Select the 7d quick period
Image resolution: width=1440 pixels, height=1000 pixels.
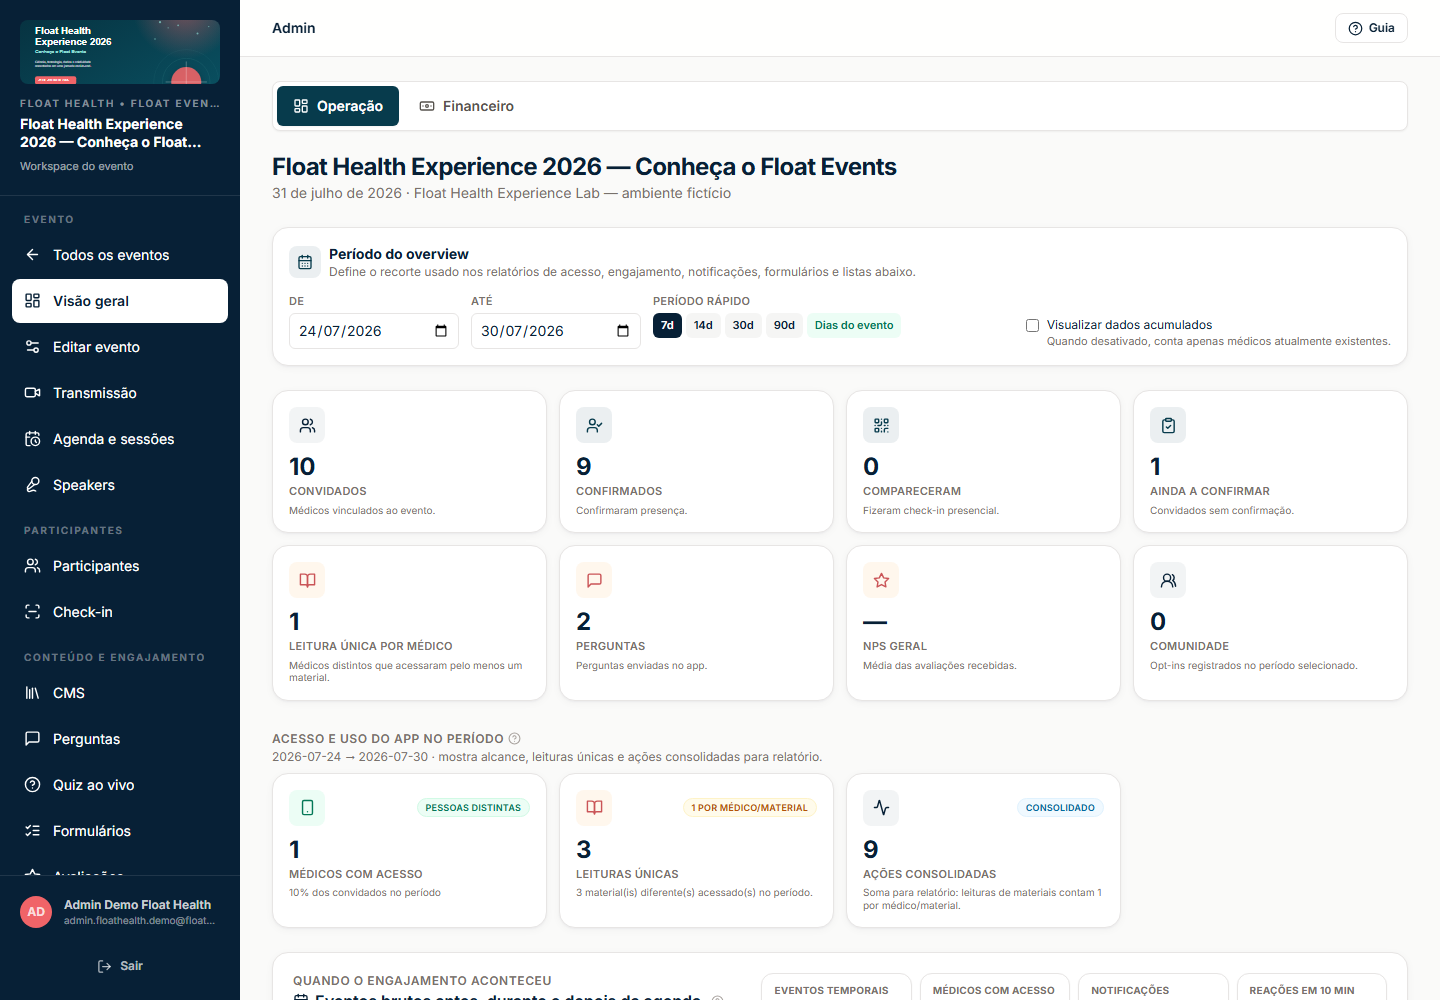[667, 325]
